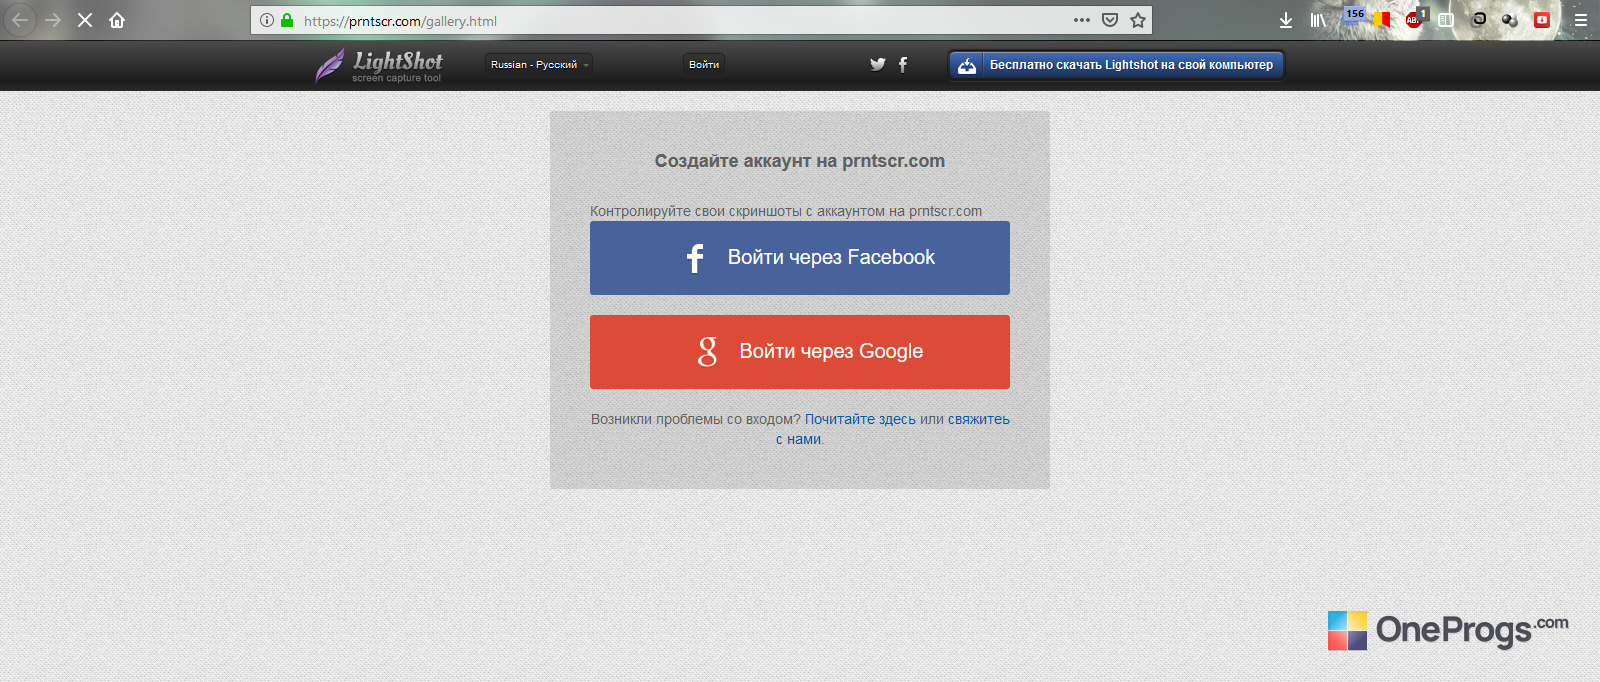Open LightShot Twitter page icon

coord(877,64)
